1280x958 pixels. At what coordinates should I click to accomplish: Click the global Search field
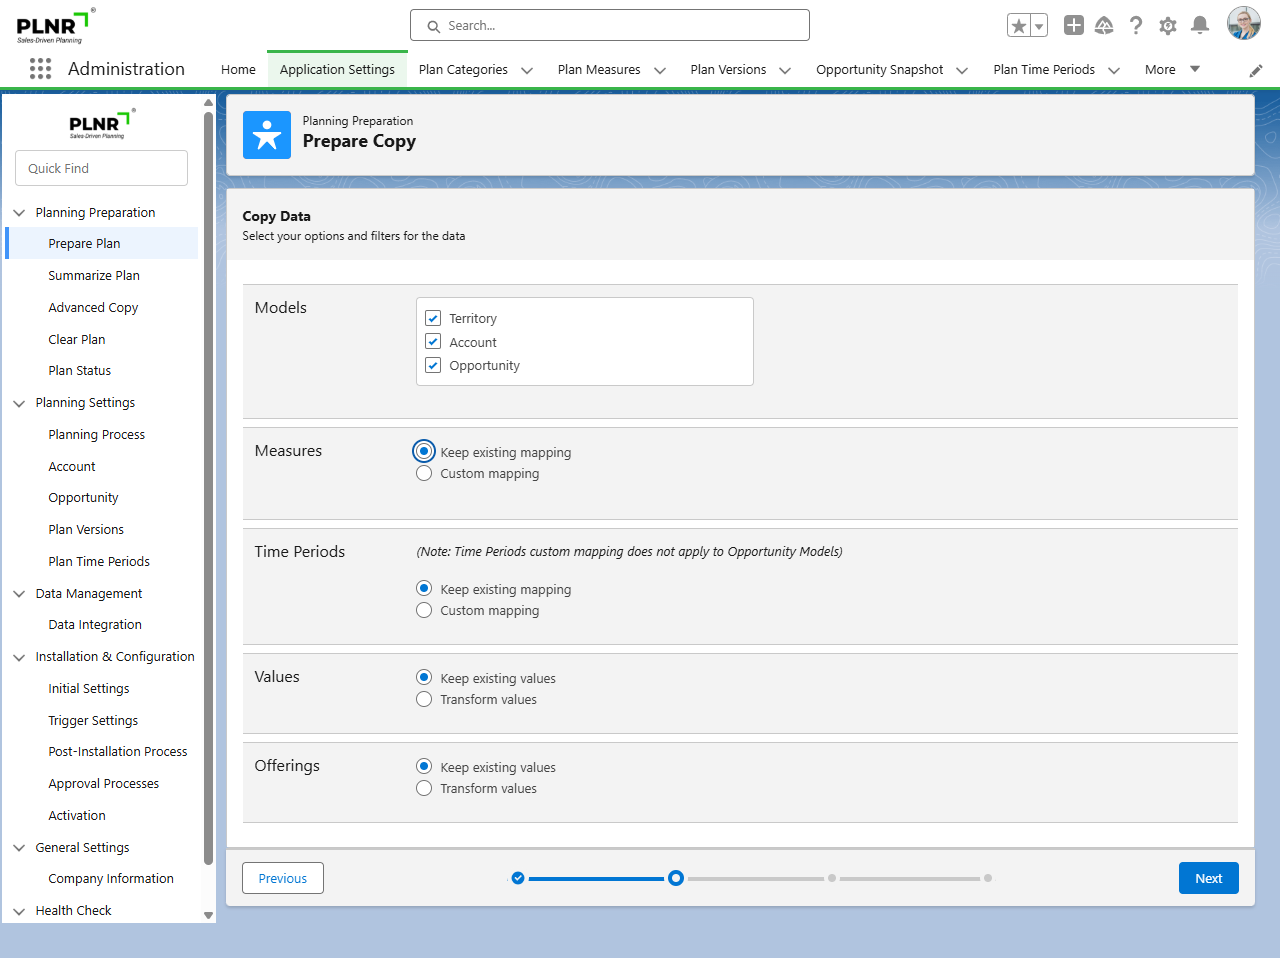point(610,25)
